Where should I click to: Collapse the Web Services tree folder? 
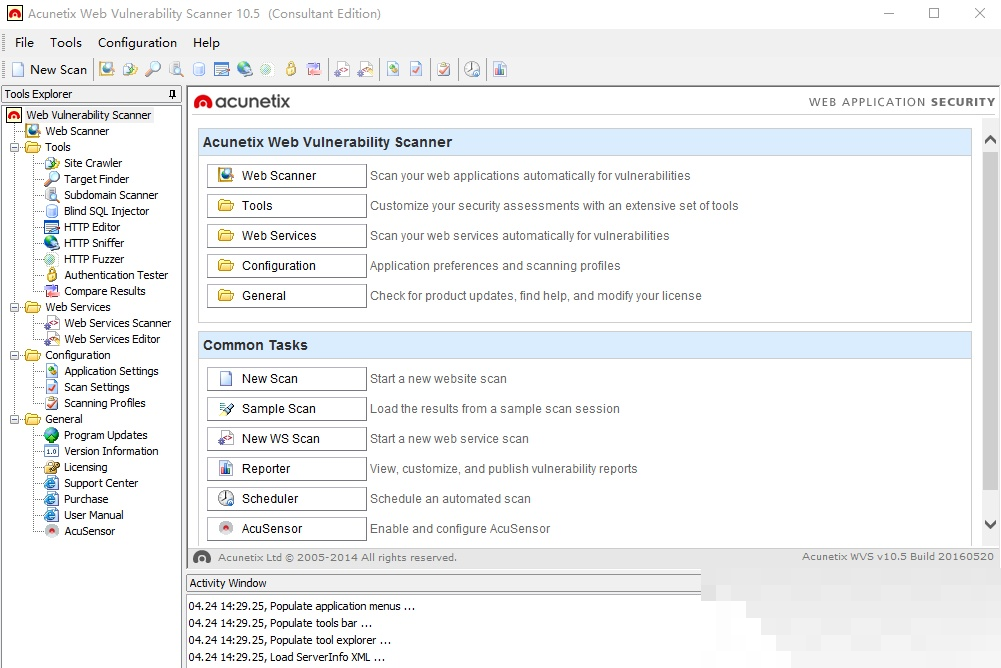click(x=15, y=307)
